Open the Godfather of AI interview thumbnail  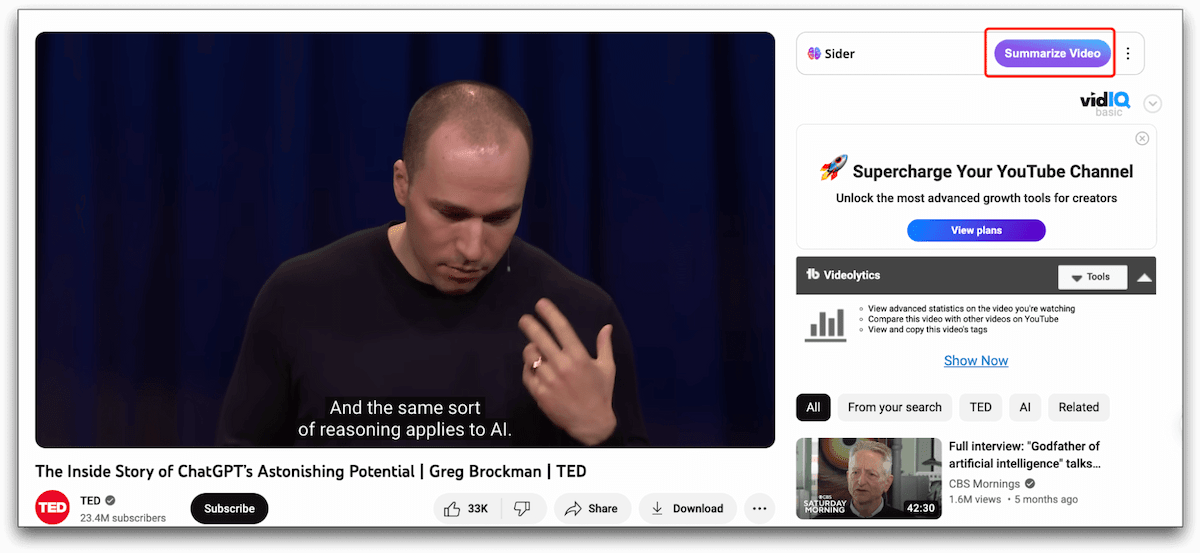coord(869,478)
